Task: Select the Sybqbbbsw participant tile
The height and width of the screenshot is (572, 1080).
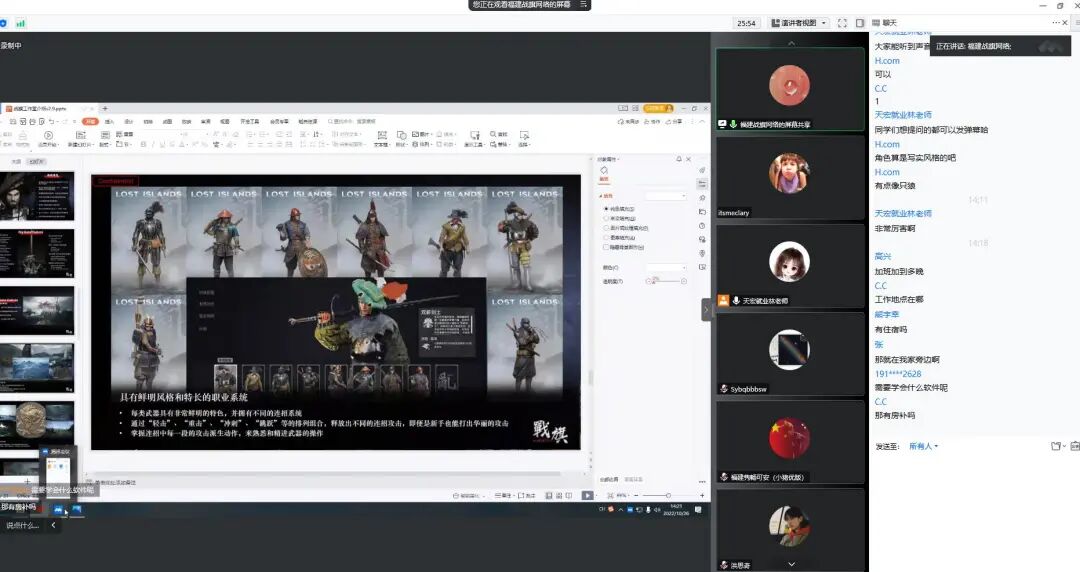Action: tap(790, 354)
